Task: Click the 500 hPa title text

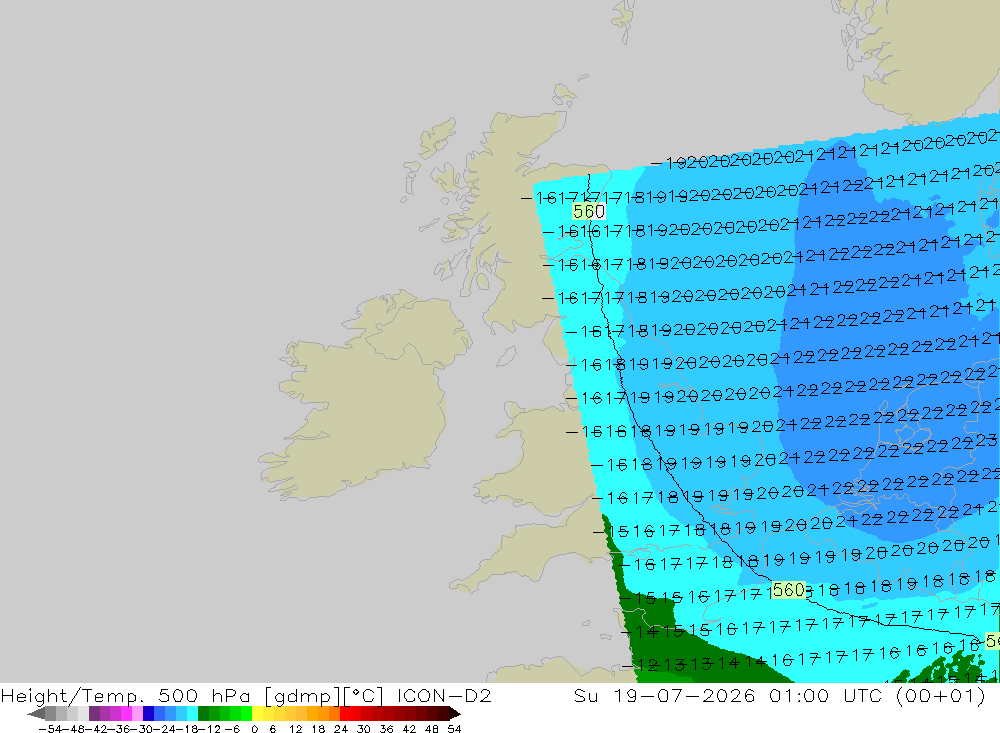Action: (204, 695)
